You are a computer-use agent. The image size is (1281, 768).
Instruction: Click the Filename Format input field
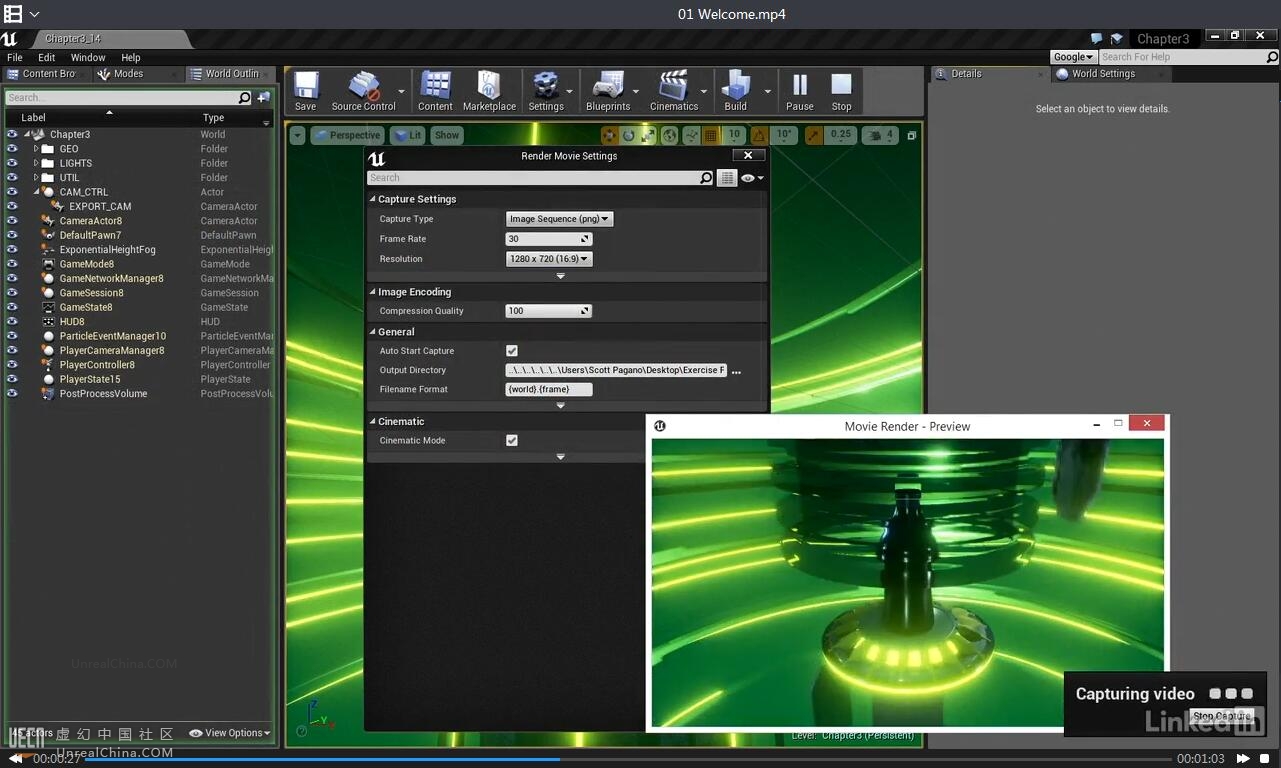(x=549, y=390)
